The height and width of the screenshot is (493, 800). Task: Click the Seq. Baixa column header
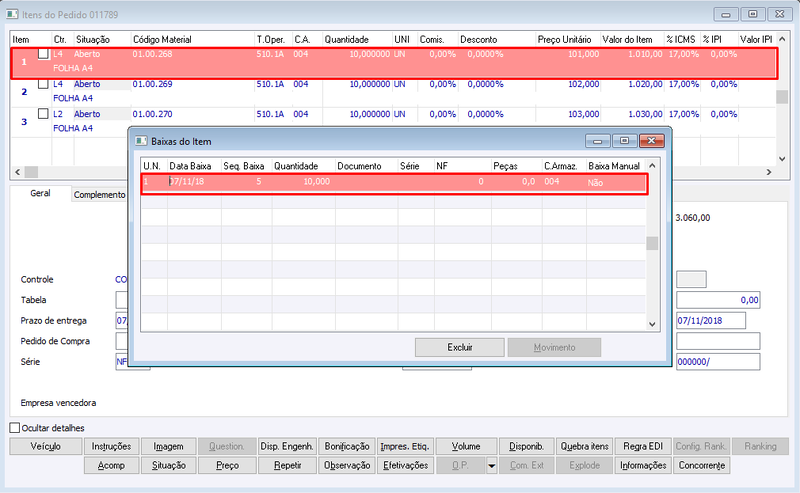tap(246, 166)
